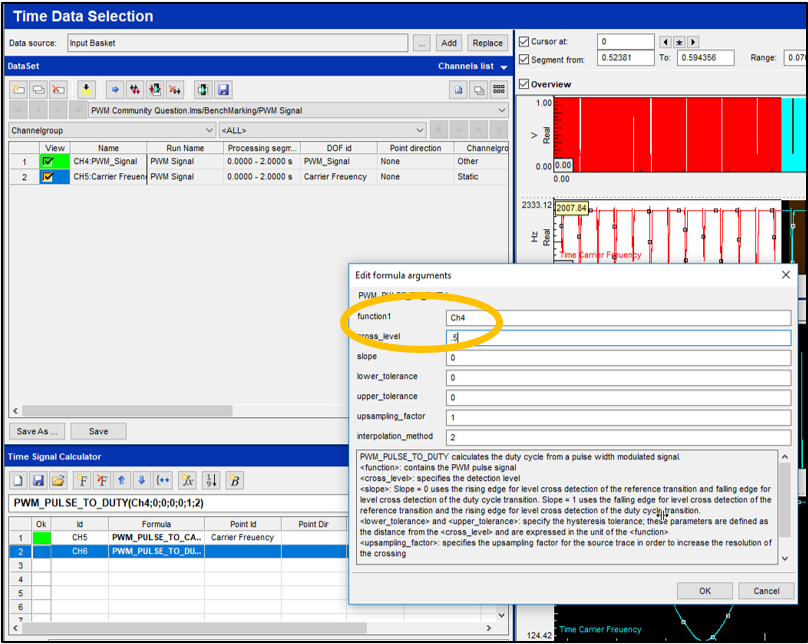This screenshot has height=644, width=808.
Task: Click the function1 input field containing Ch4
Action: [x=618, y=318]
